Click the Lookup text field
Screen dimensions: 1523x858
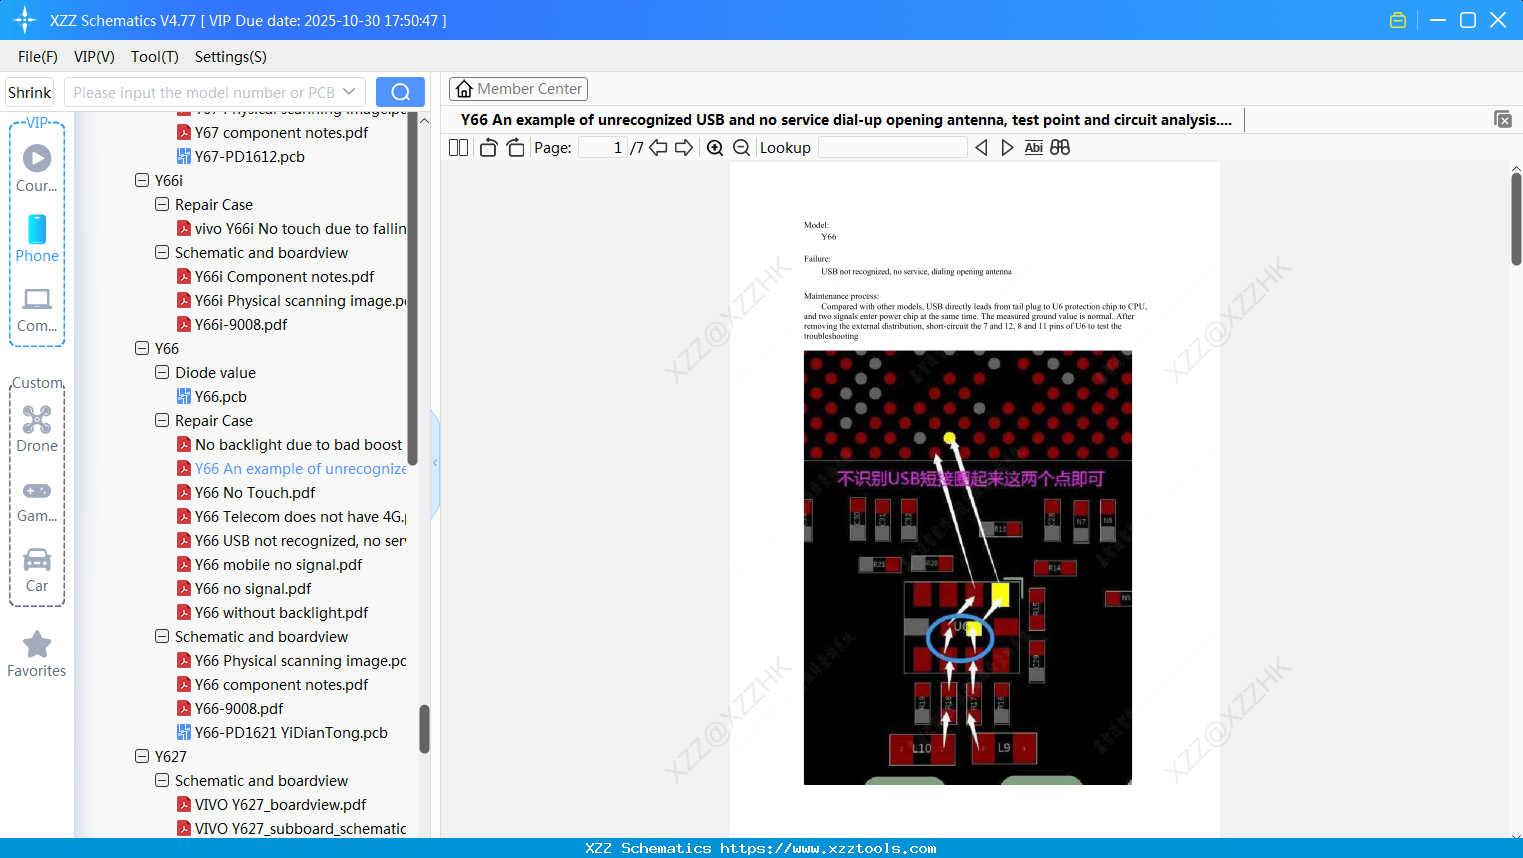[892, 148]
